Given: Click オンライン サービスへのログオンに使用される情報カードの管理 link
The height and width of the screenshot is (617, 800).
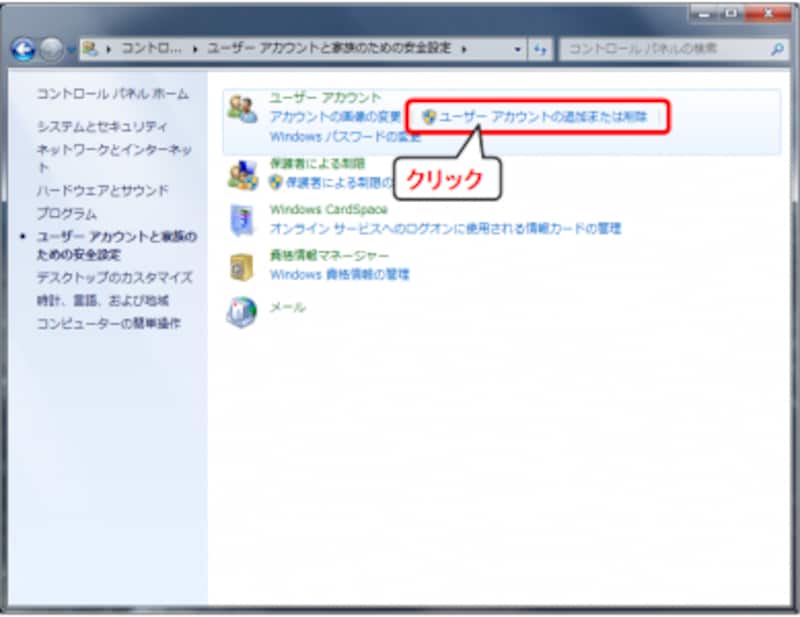Looking at the screenshot, I should click(445, 228).
